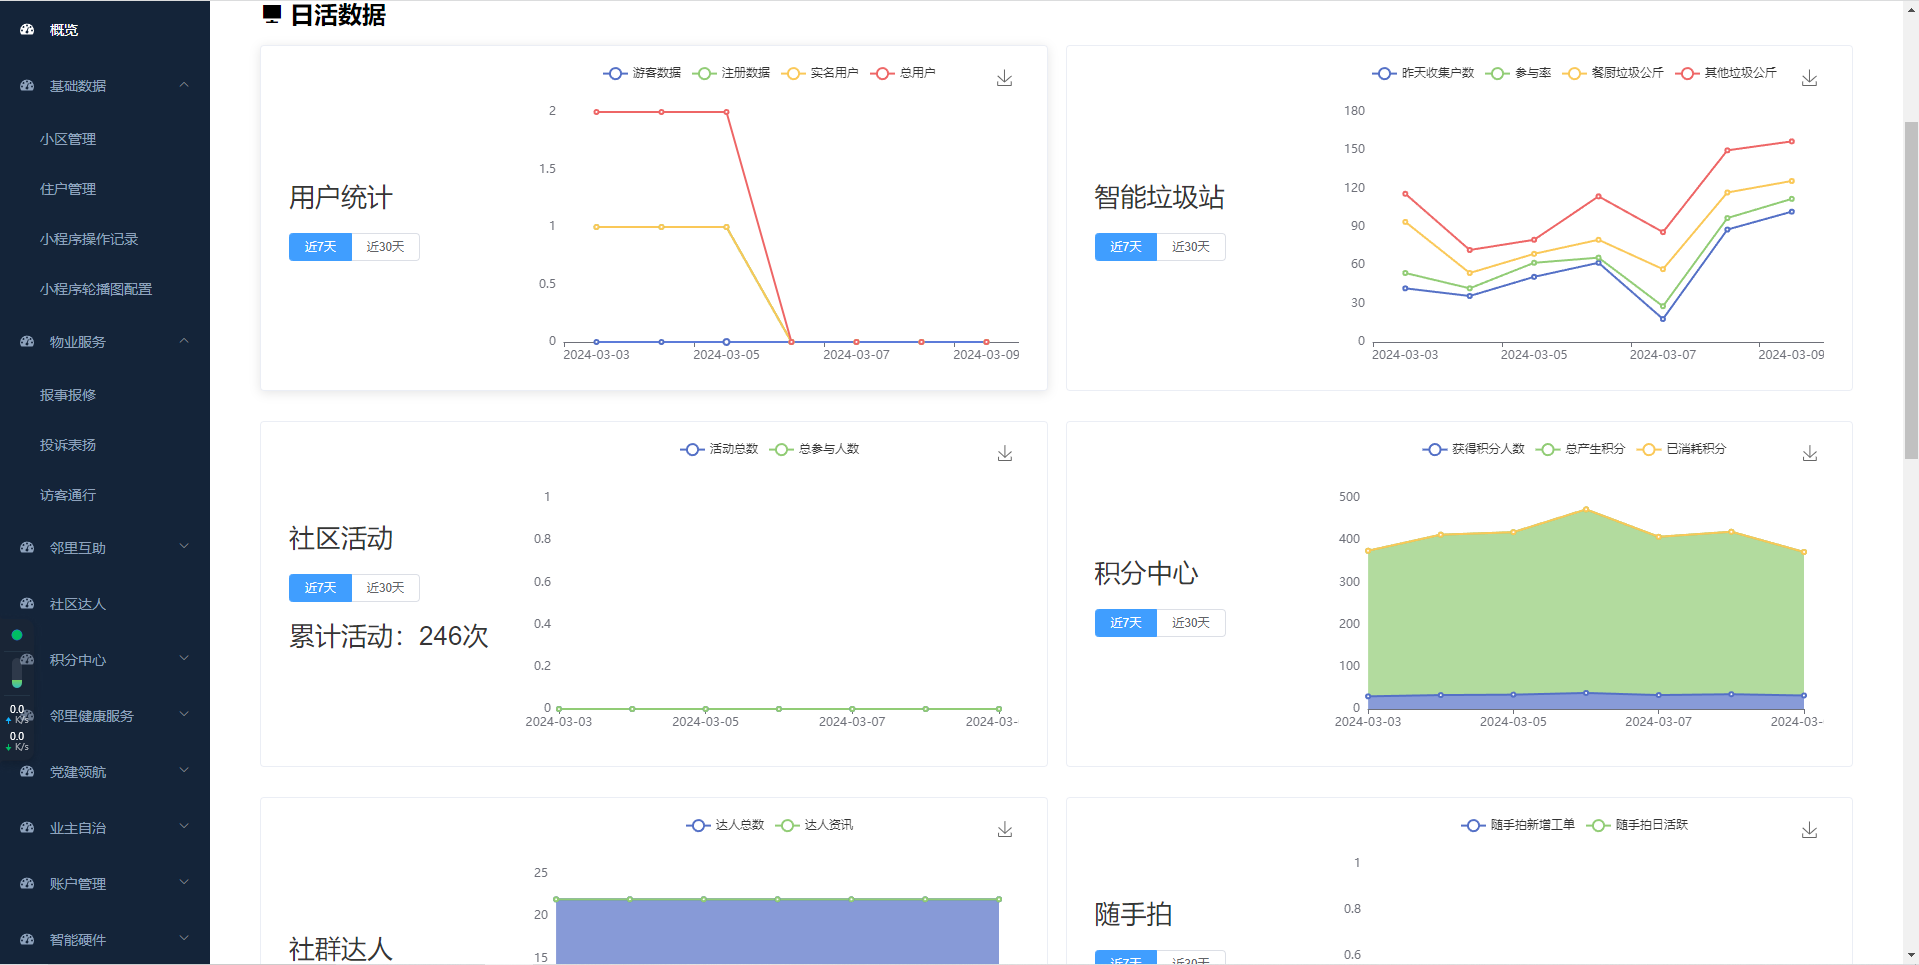Screen dimensions: 1919x965
Task: Download the 社群达人 chart image
Action: pyautogui.click(x=1005, y=830)
